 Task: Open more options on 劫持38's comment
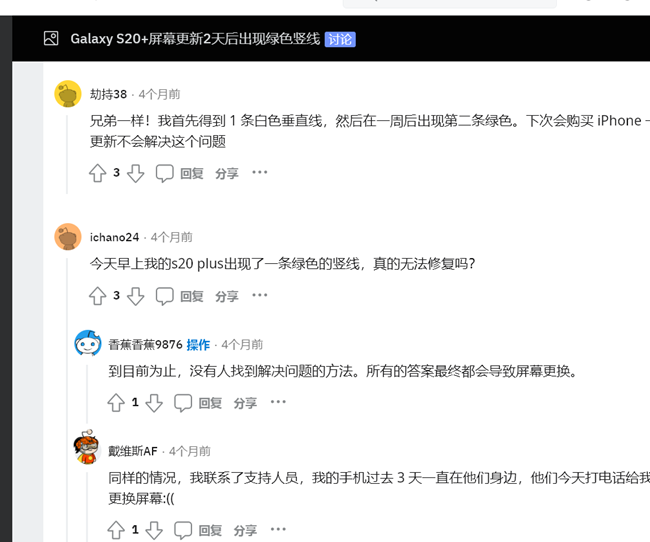point(260,173)
